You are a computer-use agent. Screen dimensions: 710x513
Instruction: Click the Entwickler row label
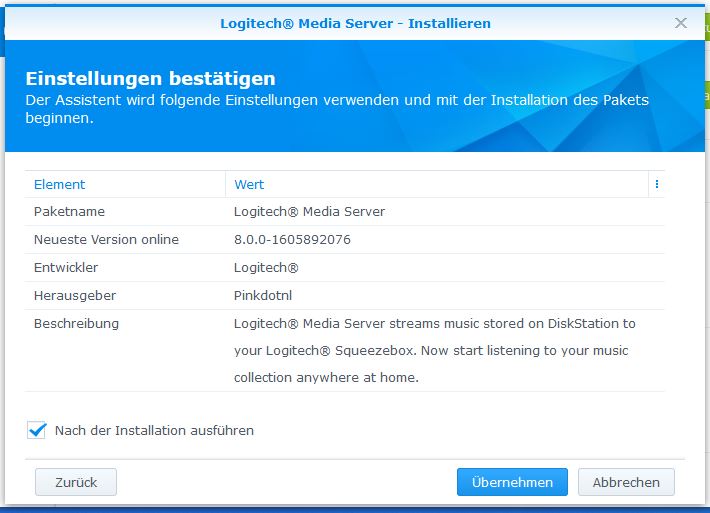point(66,268)
